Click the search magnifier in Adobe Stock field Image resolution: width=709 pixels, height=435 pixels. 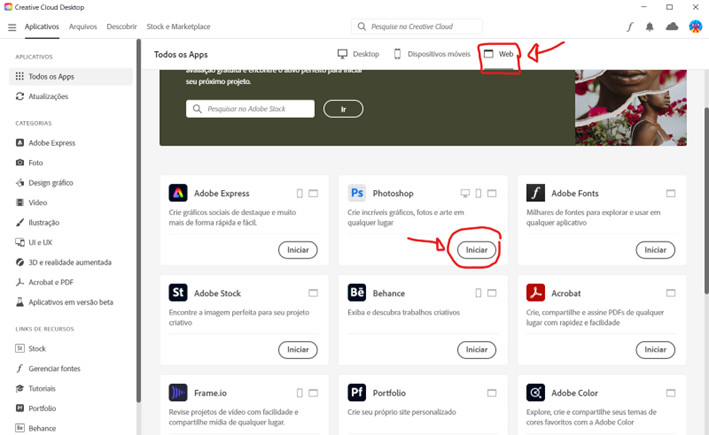point(197,109)
